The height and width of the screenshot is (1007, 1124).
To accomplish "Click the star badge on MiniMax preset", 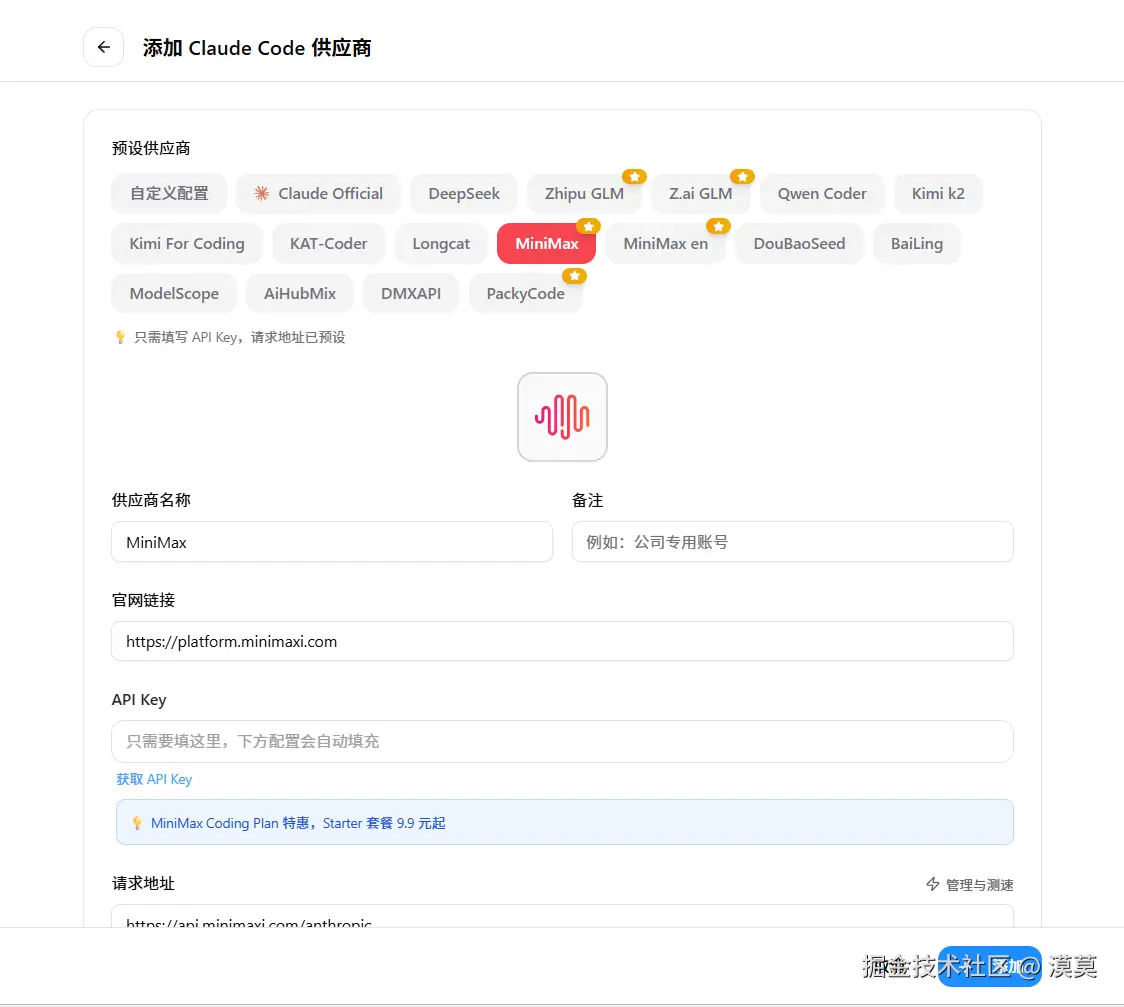I will point(589,226).
